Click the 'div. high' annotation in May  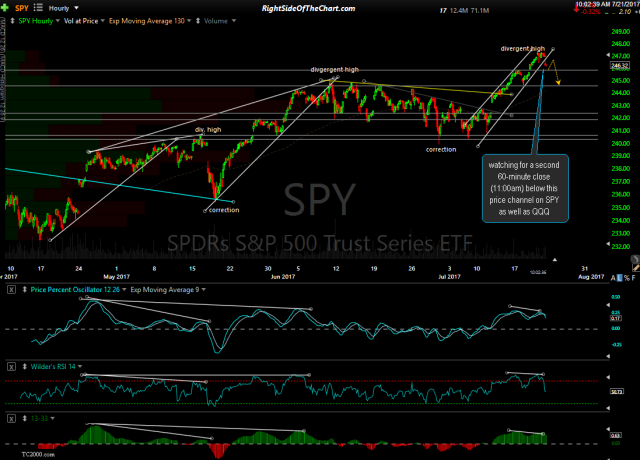(208, 129)
